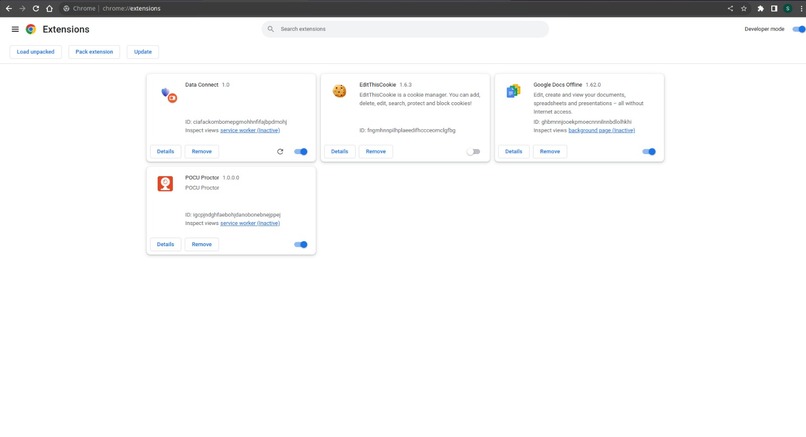Click the Google Docs Offline icon

click(513, 91)
